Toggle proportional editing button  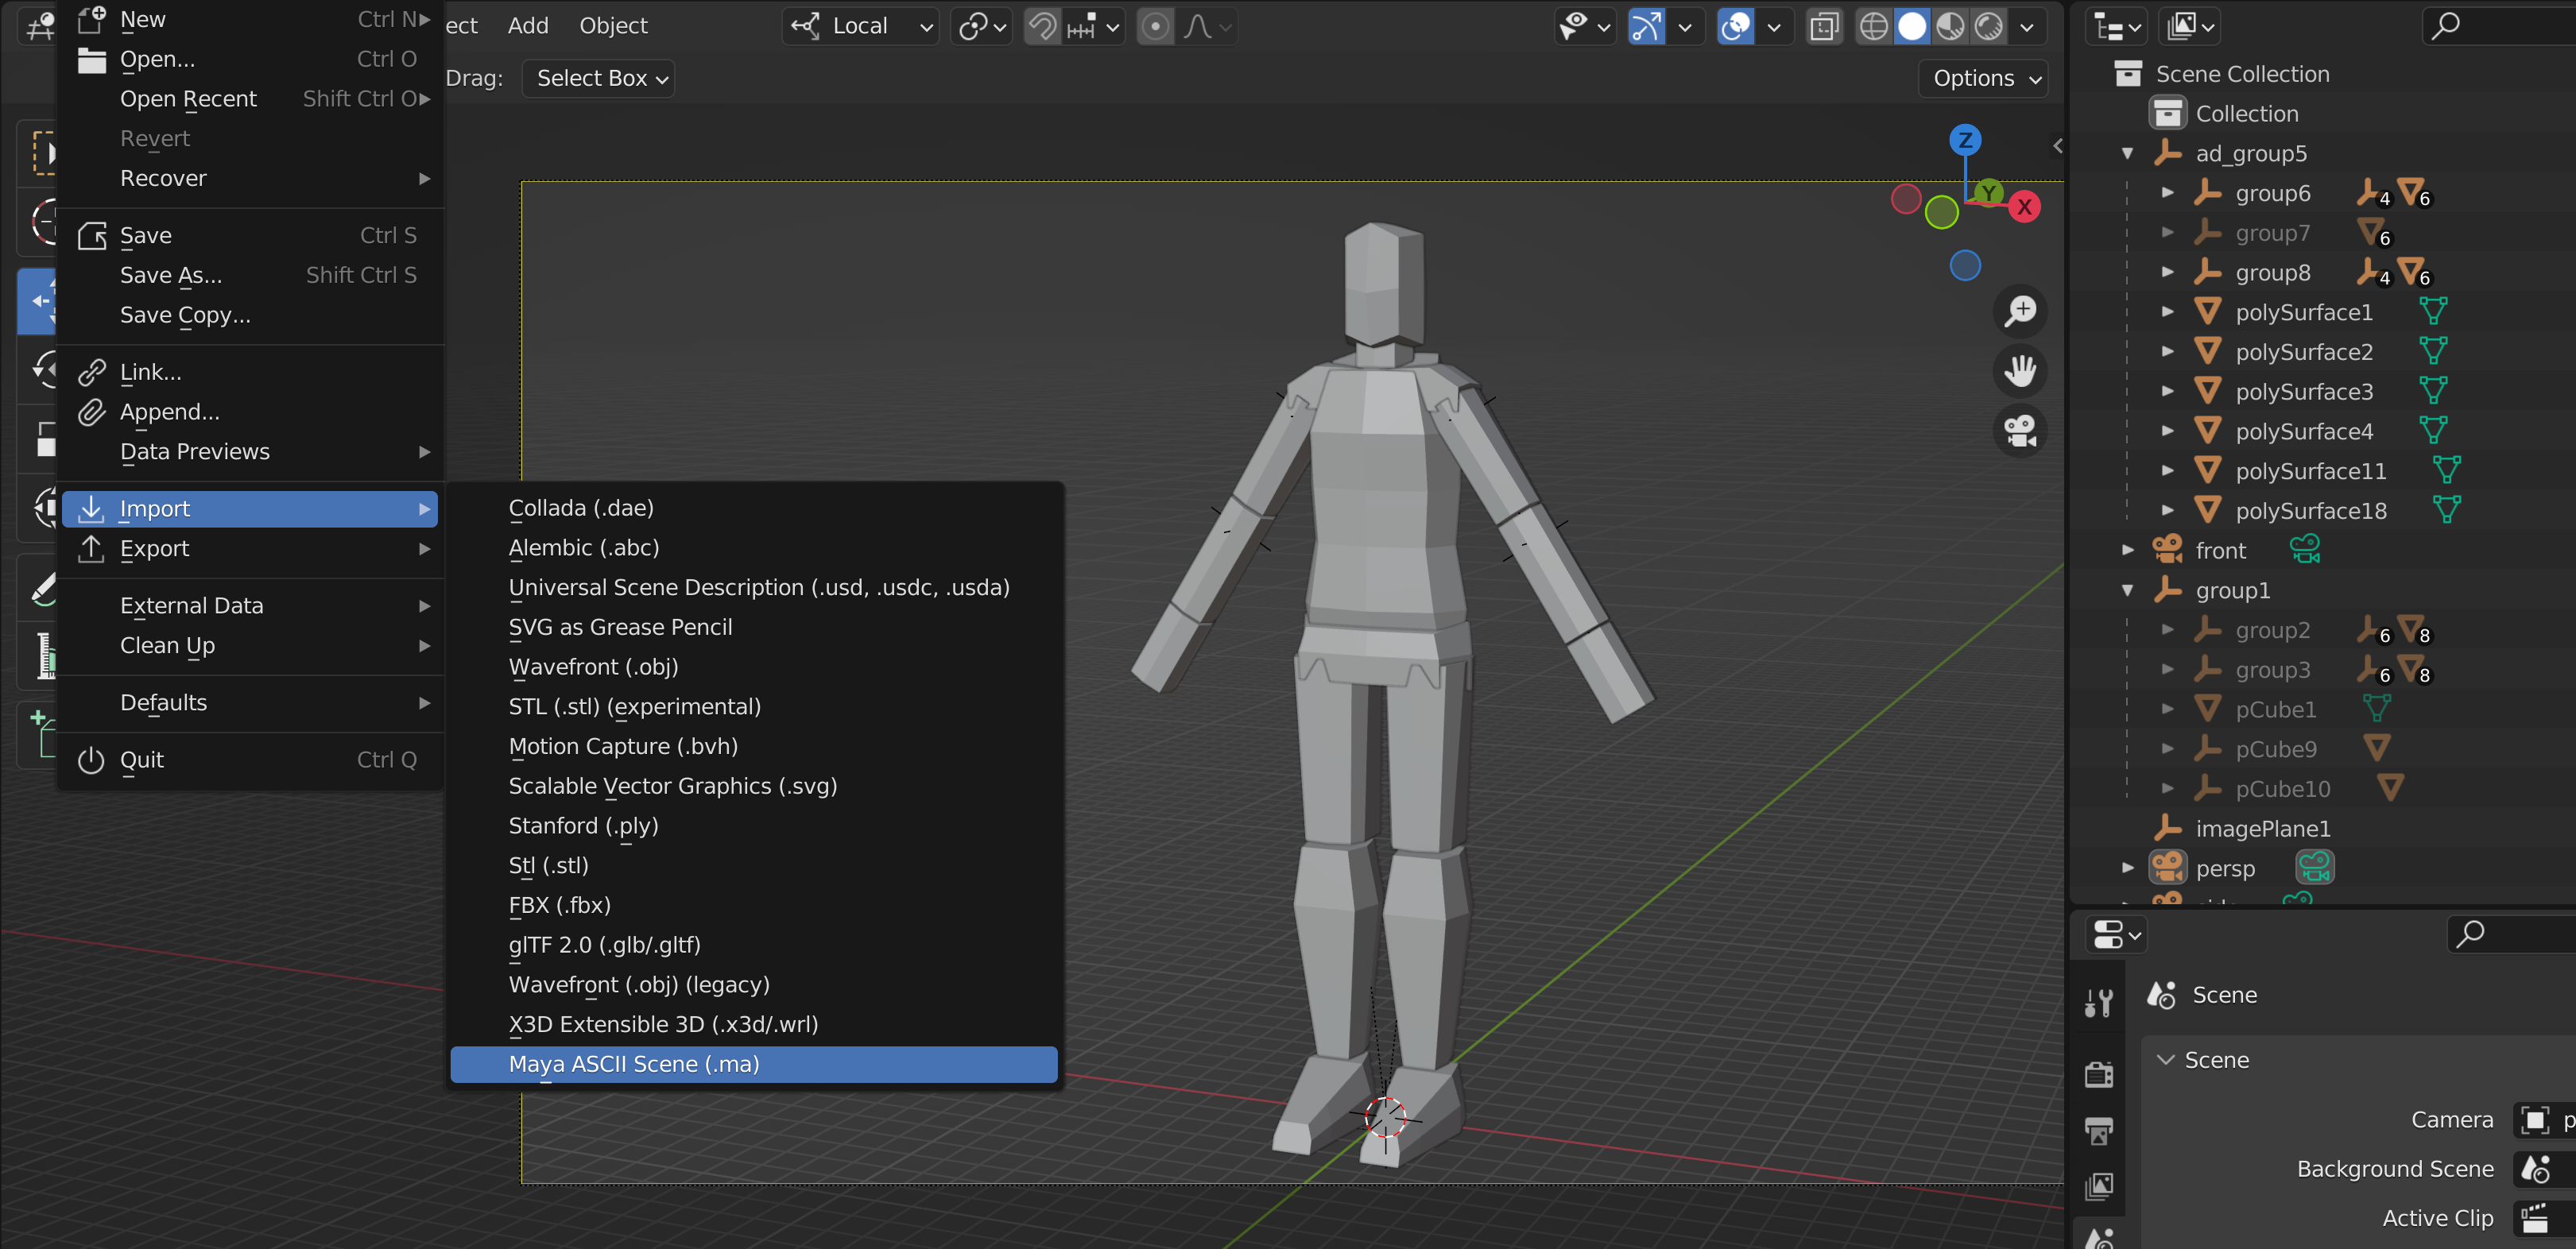pos(1155,26)
